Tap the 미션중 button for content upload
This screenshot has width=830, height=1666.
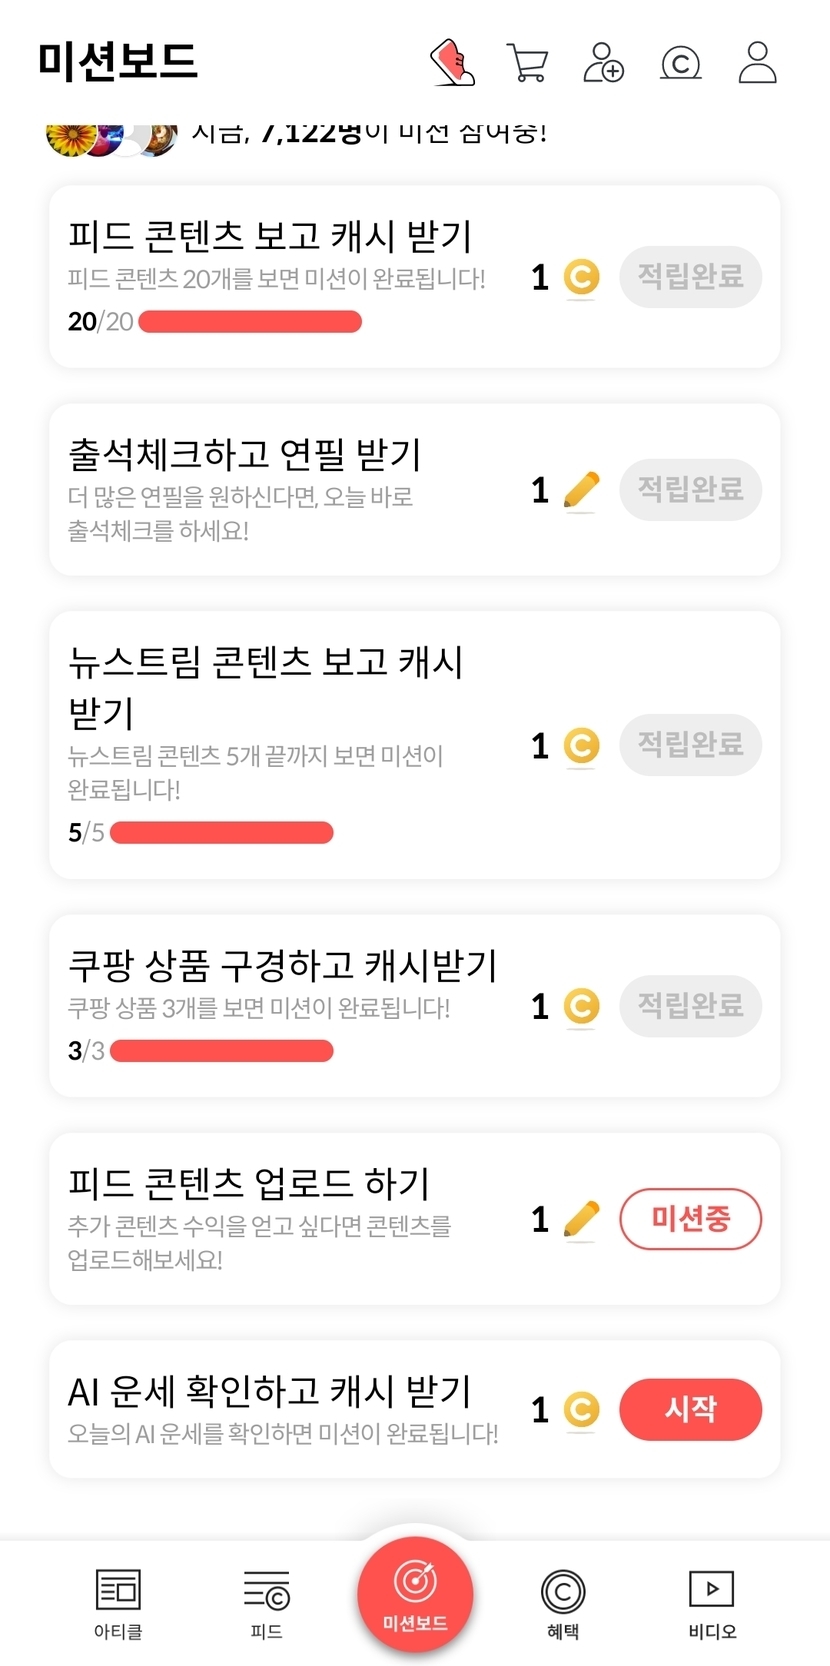click(x=691, y=1219)
